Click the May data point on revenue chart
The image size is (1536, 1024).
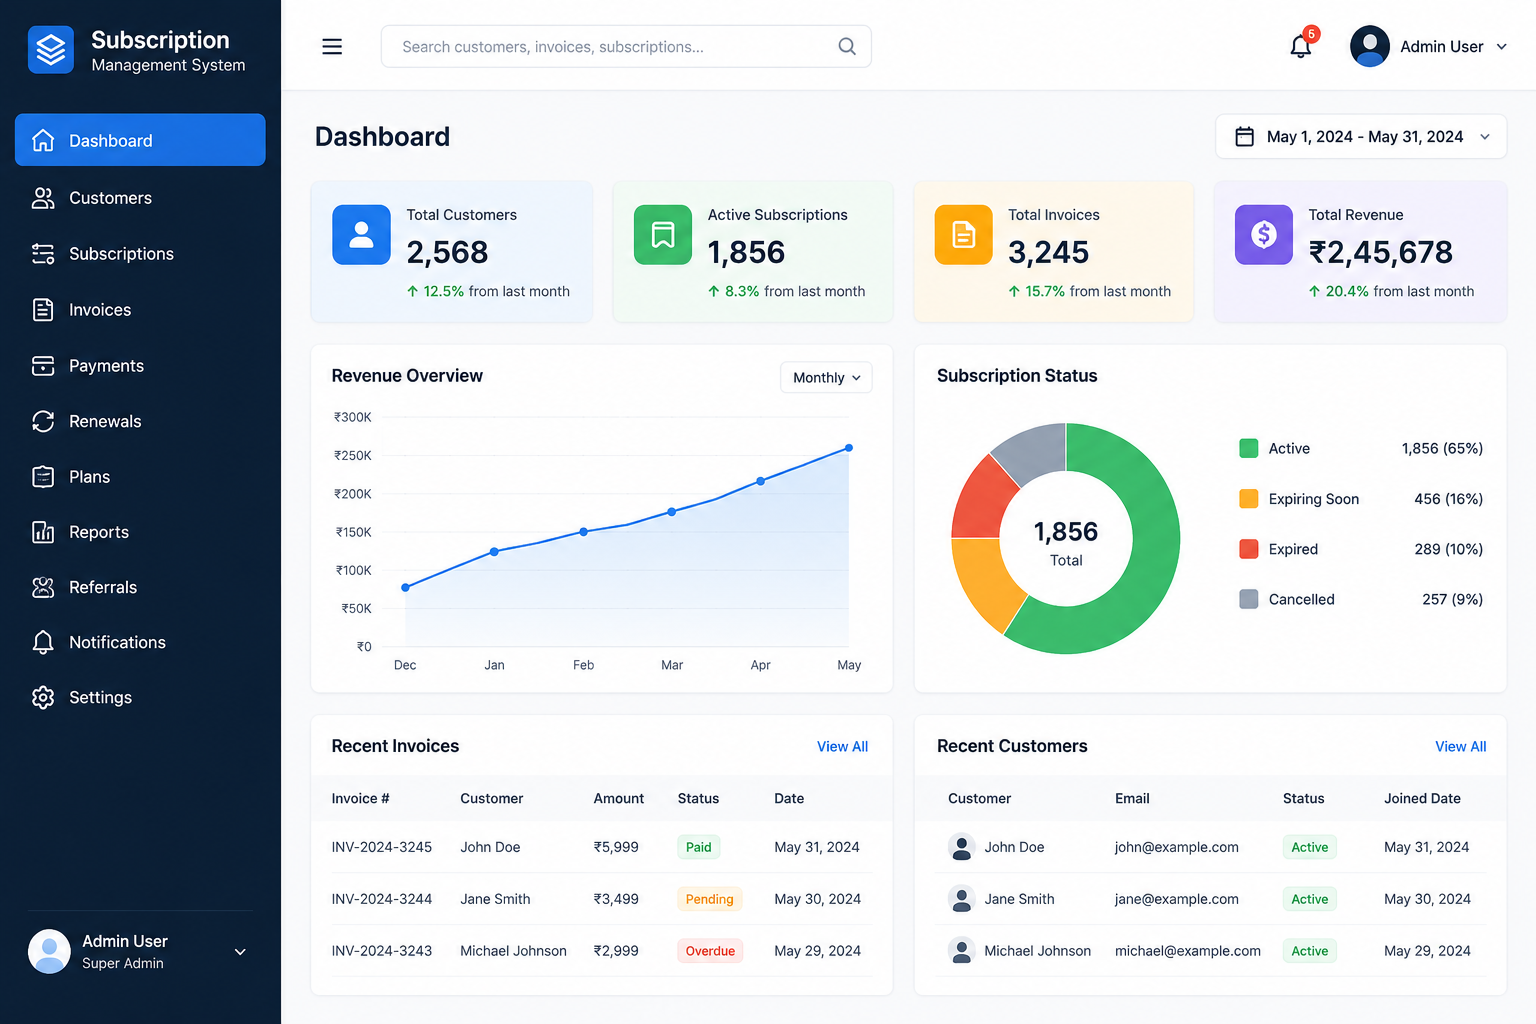pos(849,448)
